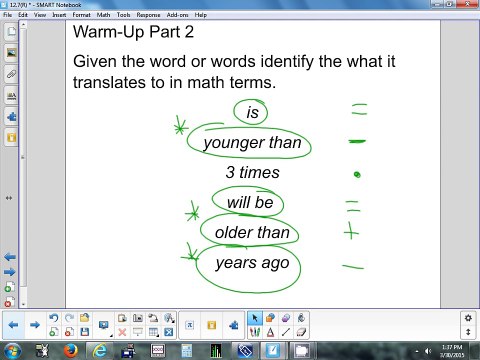This screenshot has width=480, height=360.
Task: Undo the last action
Action: click(54, 318)
